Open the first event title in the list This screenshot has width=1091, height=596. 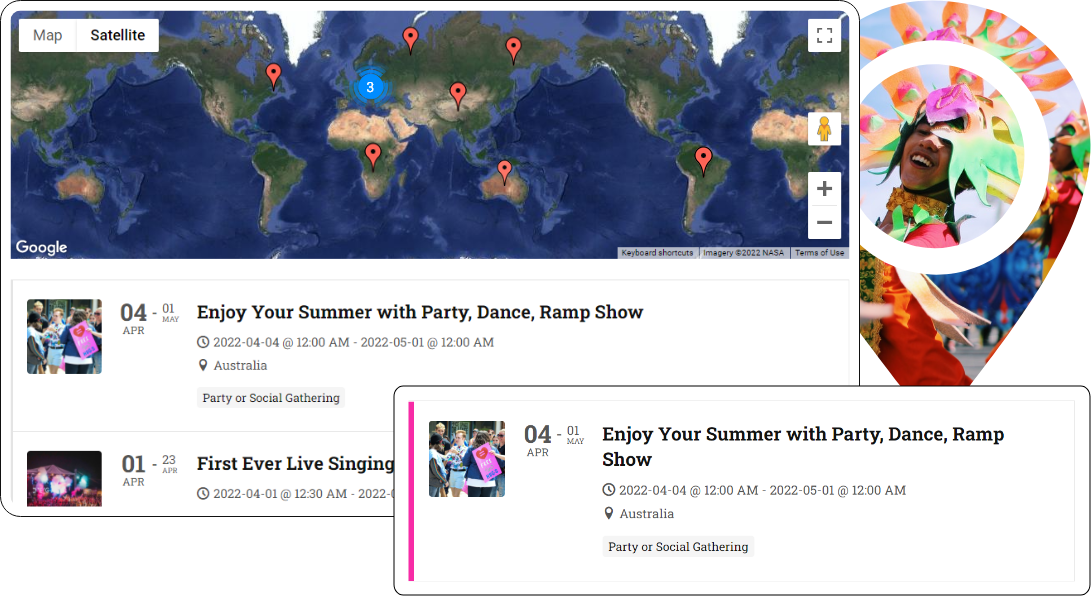419,312
